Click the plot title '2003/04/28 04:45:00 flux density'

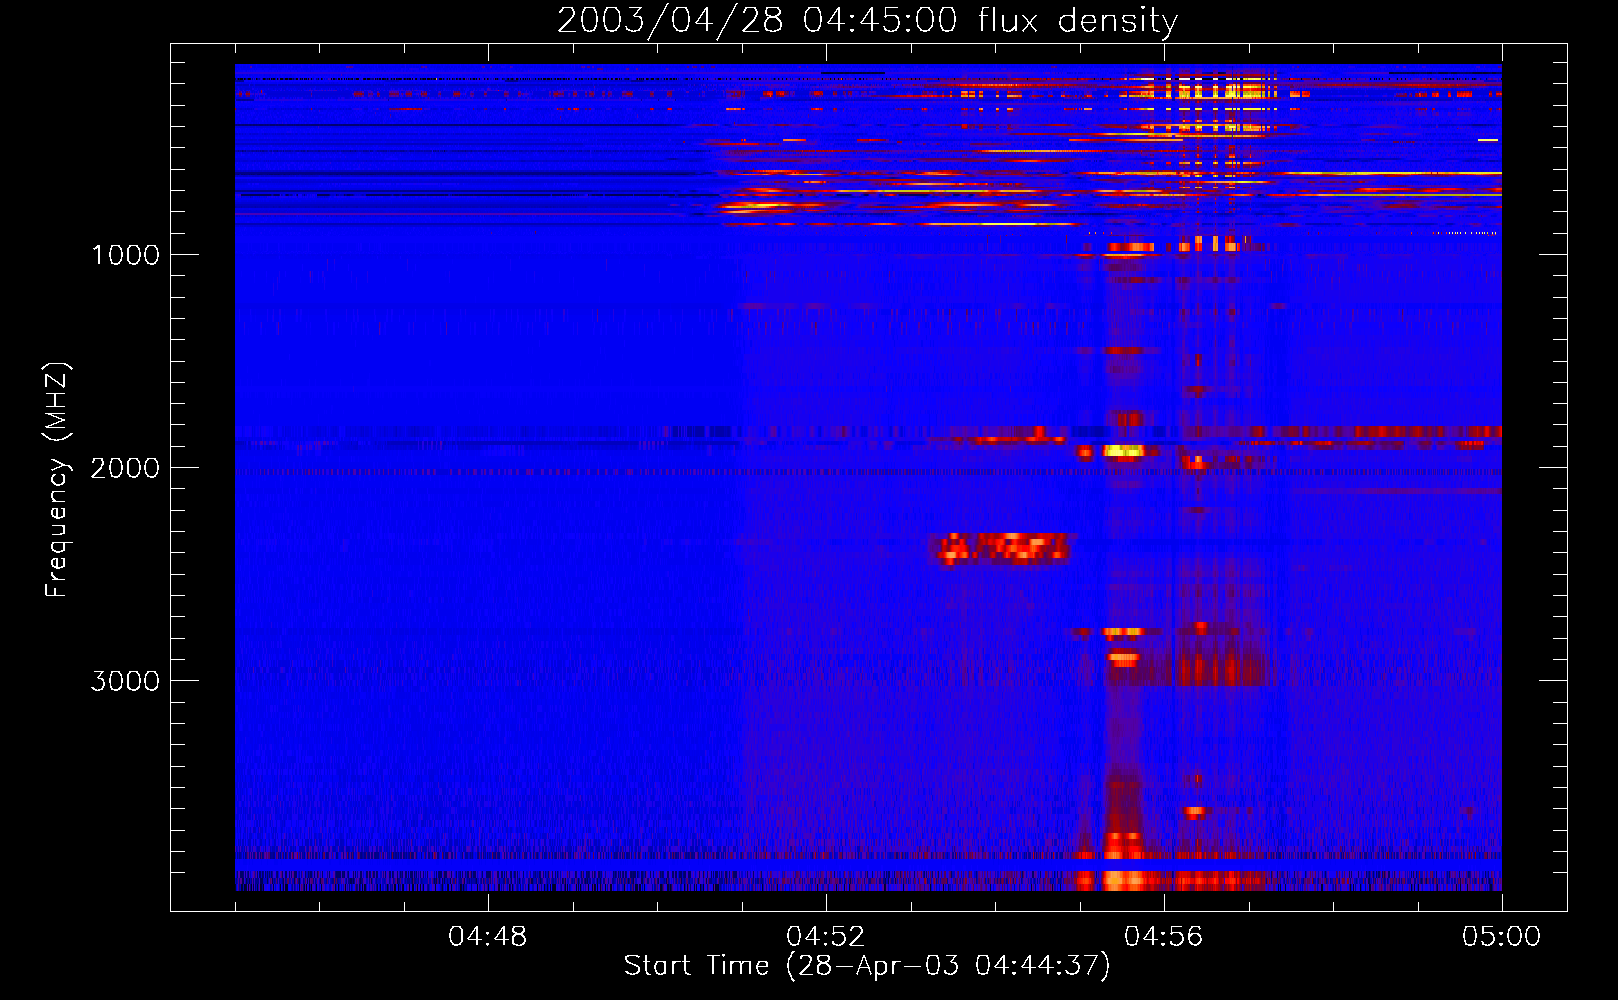point(867,20)
